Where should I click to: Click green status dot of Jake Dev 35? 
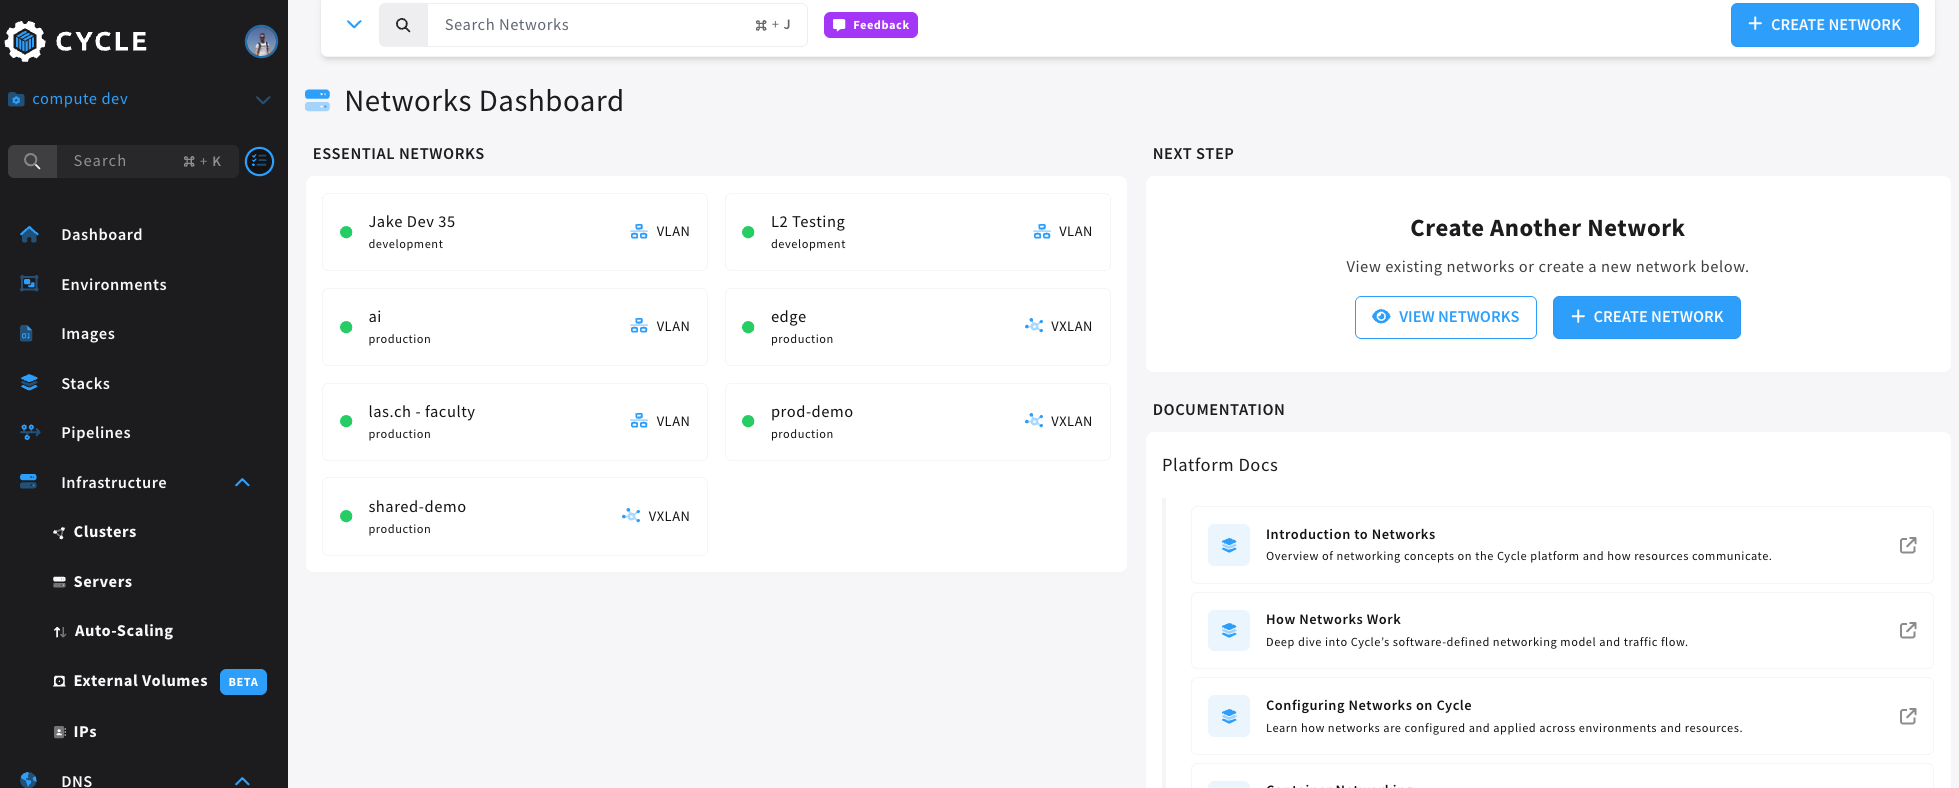(x=346, y=232)
